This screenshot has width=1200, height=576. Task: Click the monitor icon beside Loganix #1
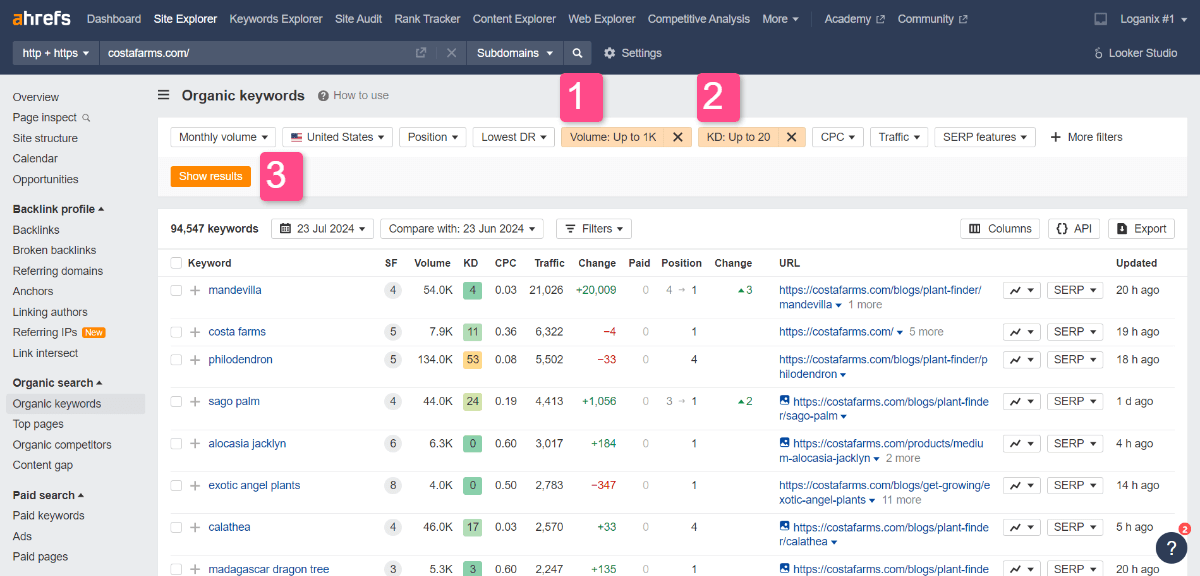point(1101,19)
